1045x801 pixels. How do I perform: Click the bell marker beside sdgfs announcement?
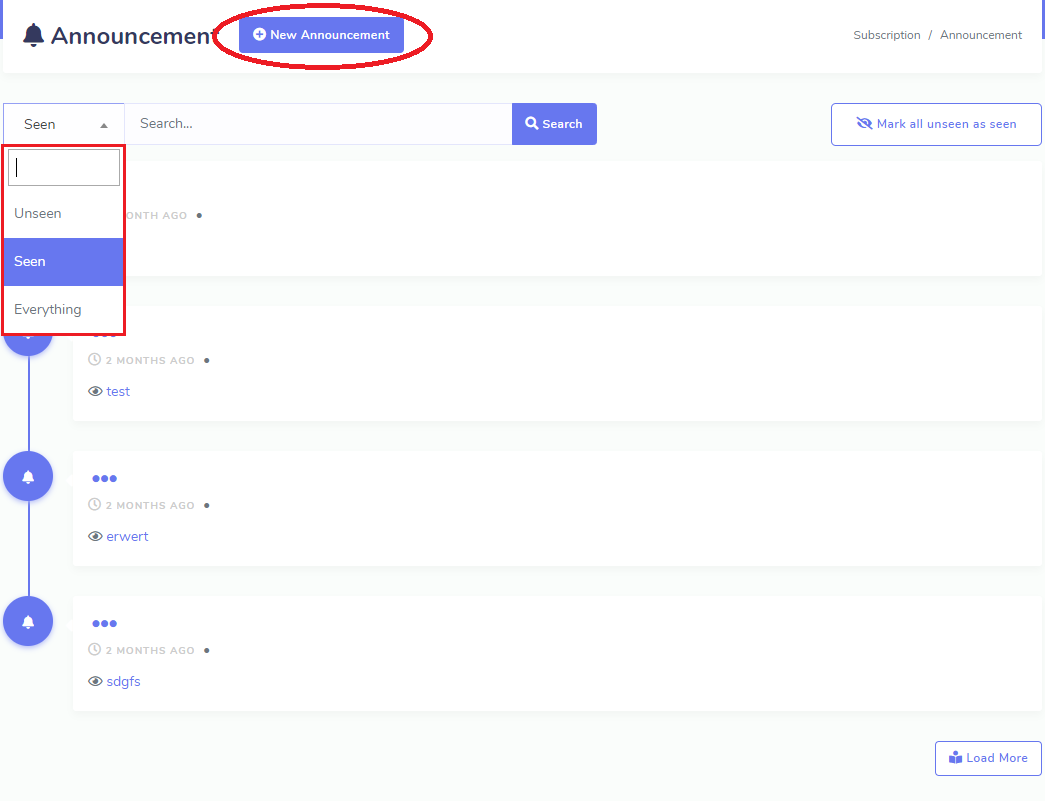28,621
